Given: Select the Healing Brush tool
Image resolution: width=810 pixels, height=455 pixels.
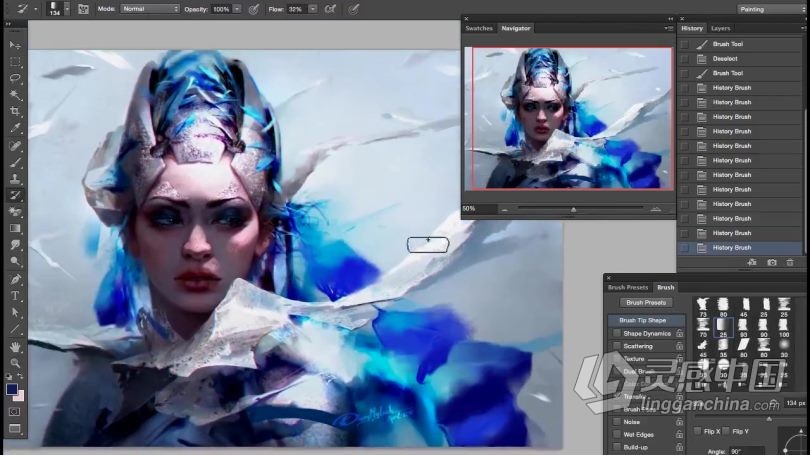Looking at the screenshot, I should (15, 146).
